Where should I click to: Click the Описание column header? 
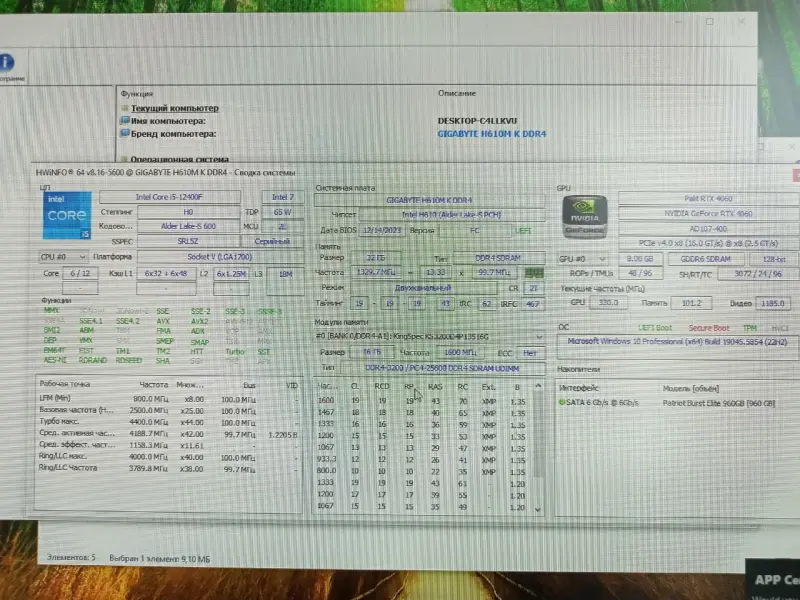click(457, 93)
